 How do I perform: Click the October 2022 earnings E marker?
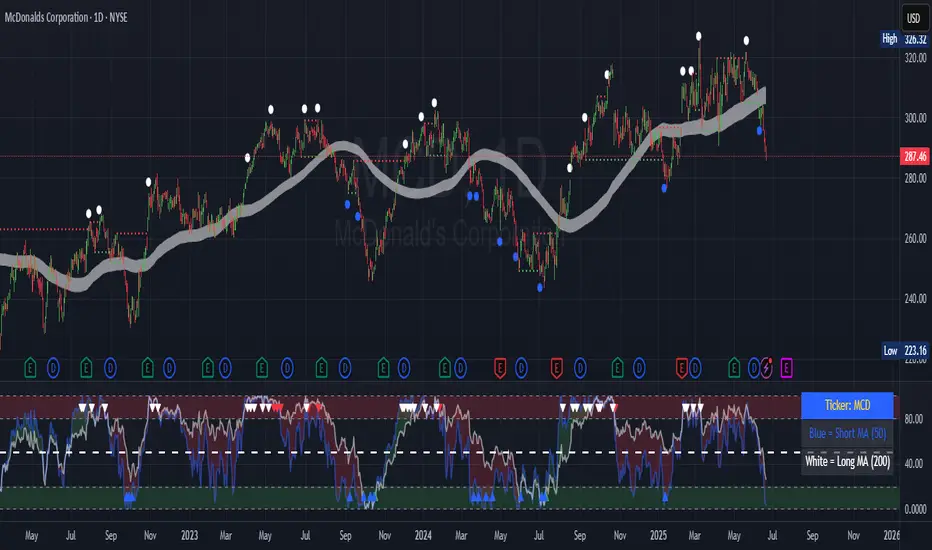click(x=147, y=369)
